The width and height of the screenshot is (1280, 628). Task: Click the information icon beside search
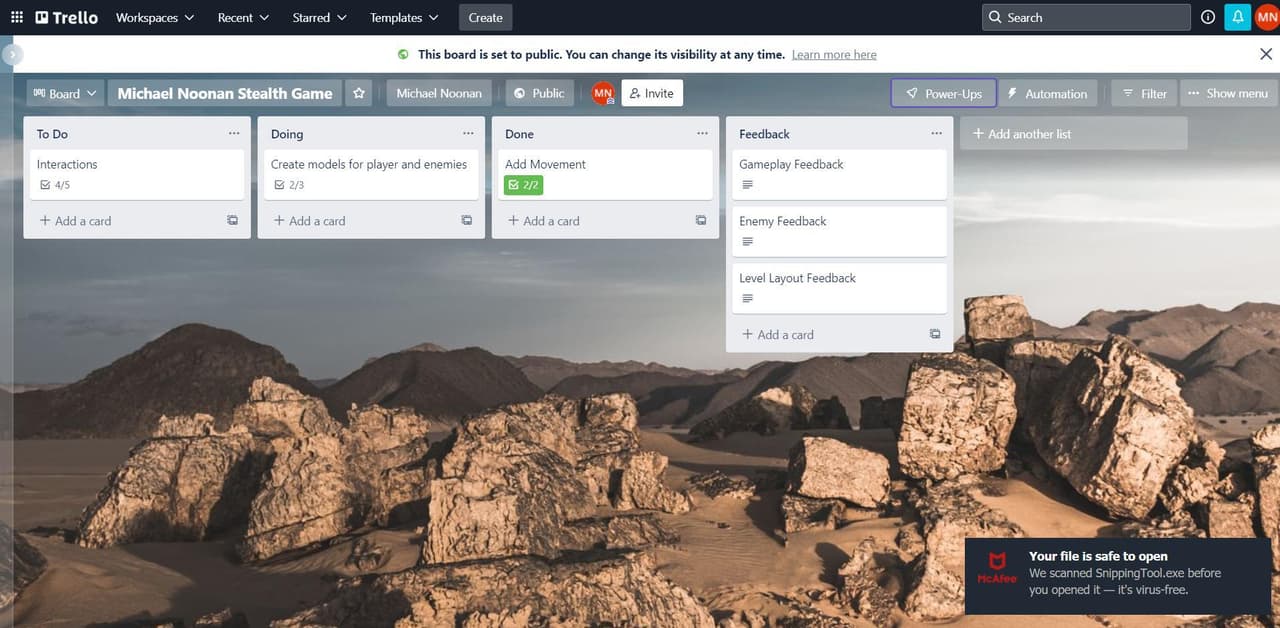click(1208, 17)
